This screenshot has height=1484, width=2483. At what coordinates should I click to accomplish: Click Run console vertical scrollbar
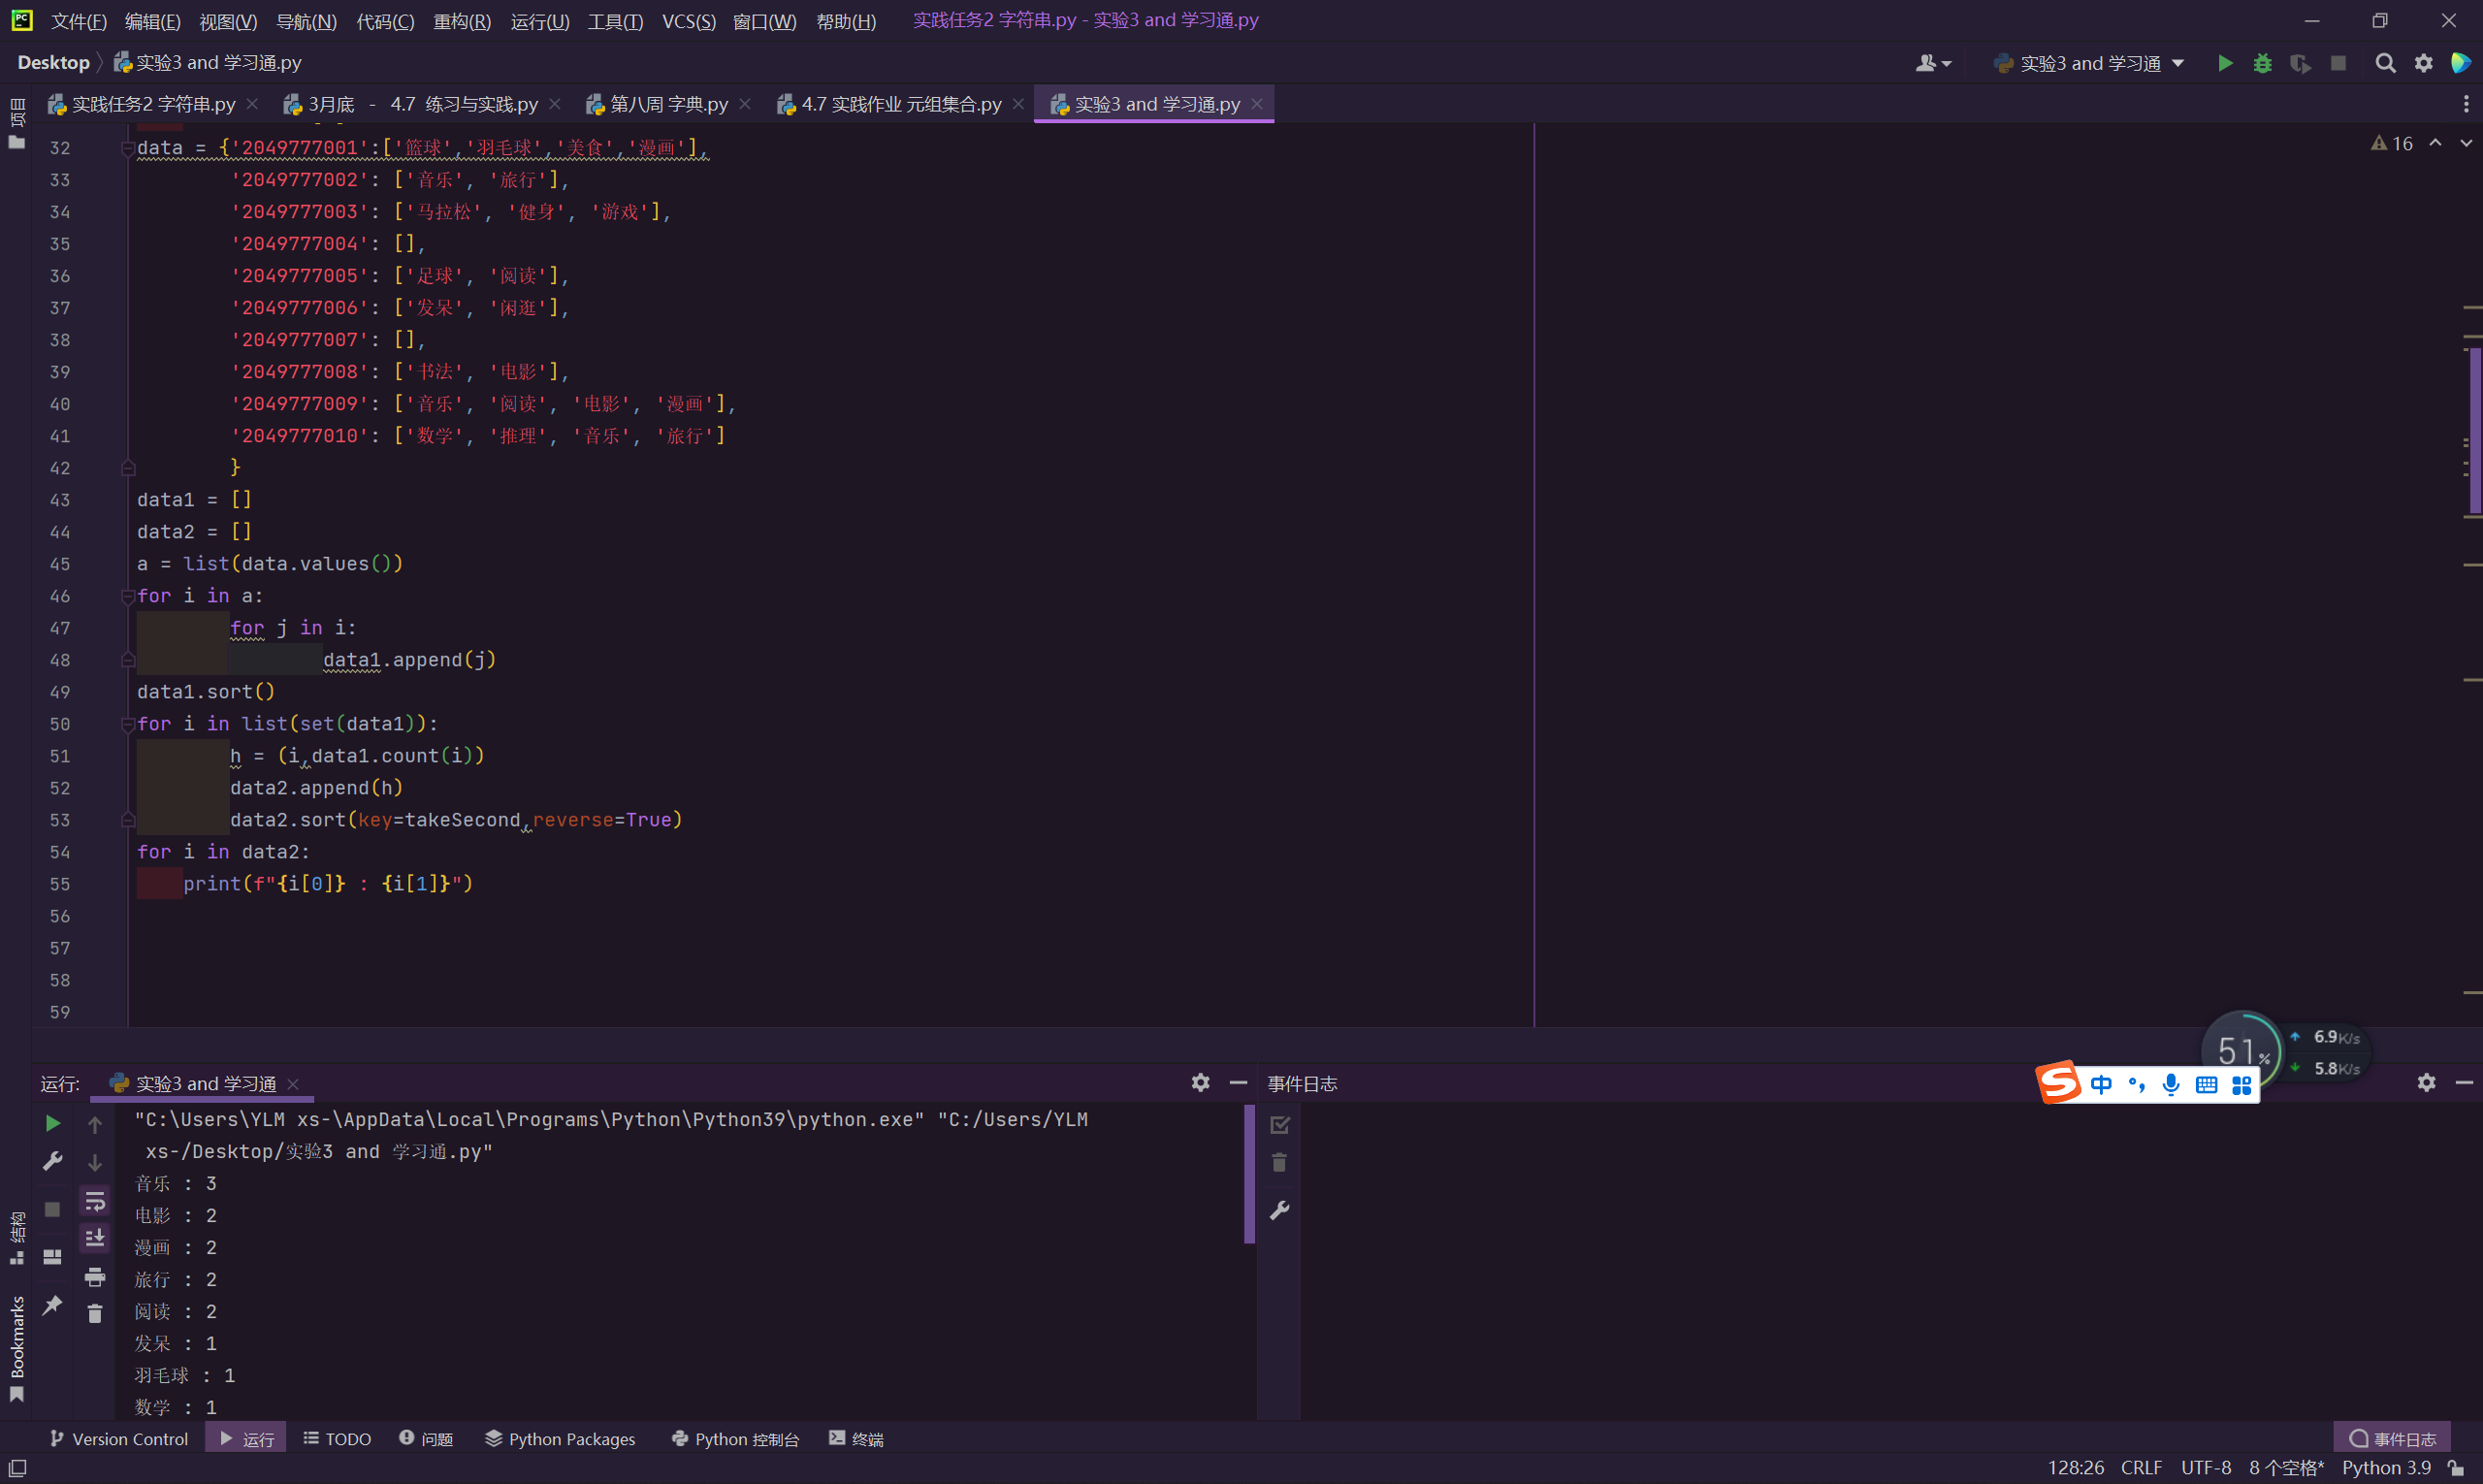point(1249,1174)
